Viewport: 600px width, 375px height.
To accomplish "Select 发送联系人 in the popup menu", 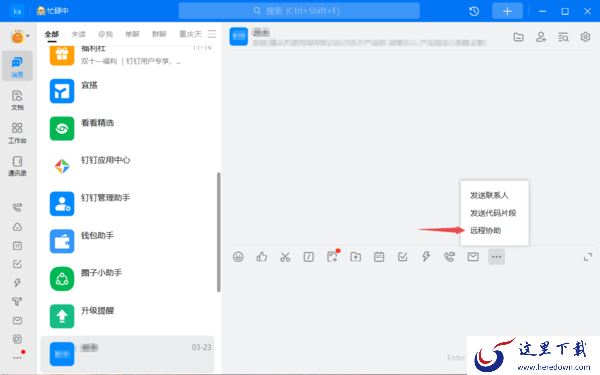I will pyautogui.click(x=489, y=195).
